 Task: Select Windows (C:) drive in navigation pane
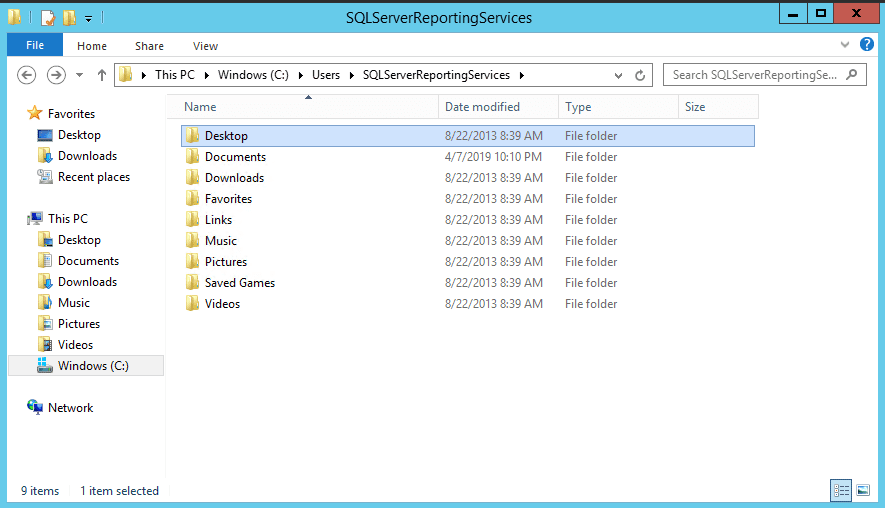coord(86,366)
